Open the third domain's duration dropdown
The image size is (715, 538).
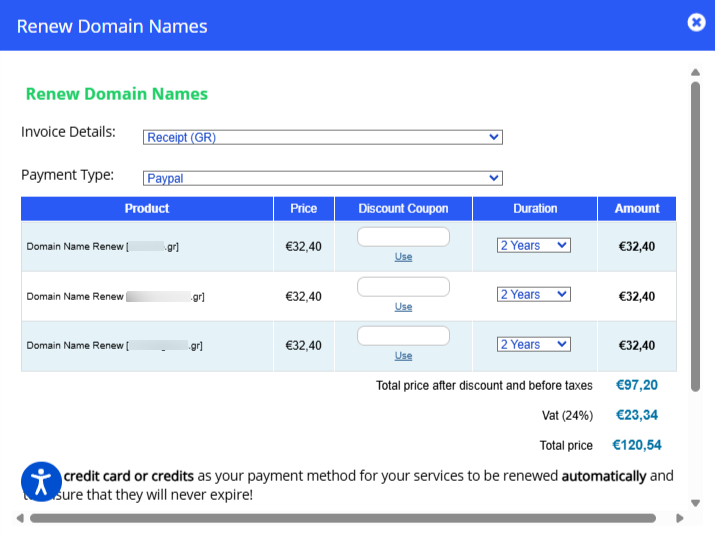534,344
